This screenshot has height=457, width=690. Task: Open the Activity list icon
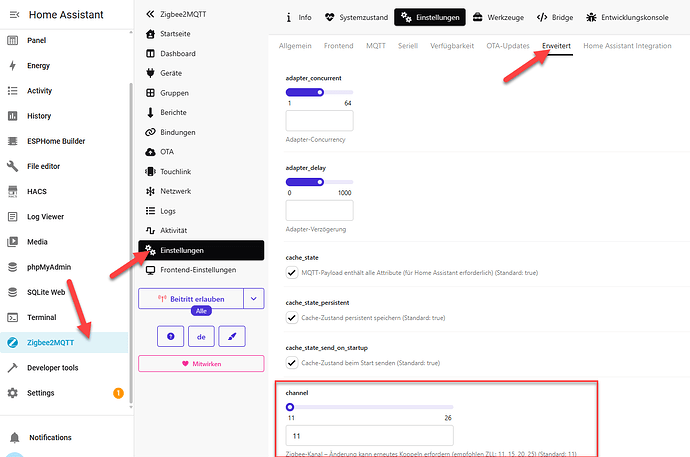click(x=13, y=91)
